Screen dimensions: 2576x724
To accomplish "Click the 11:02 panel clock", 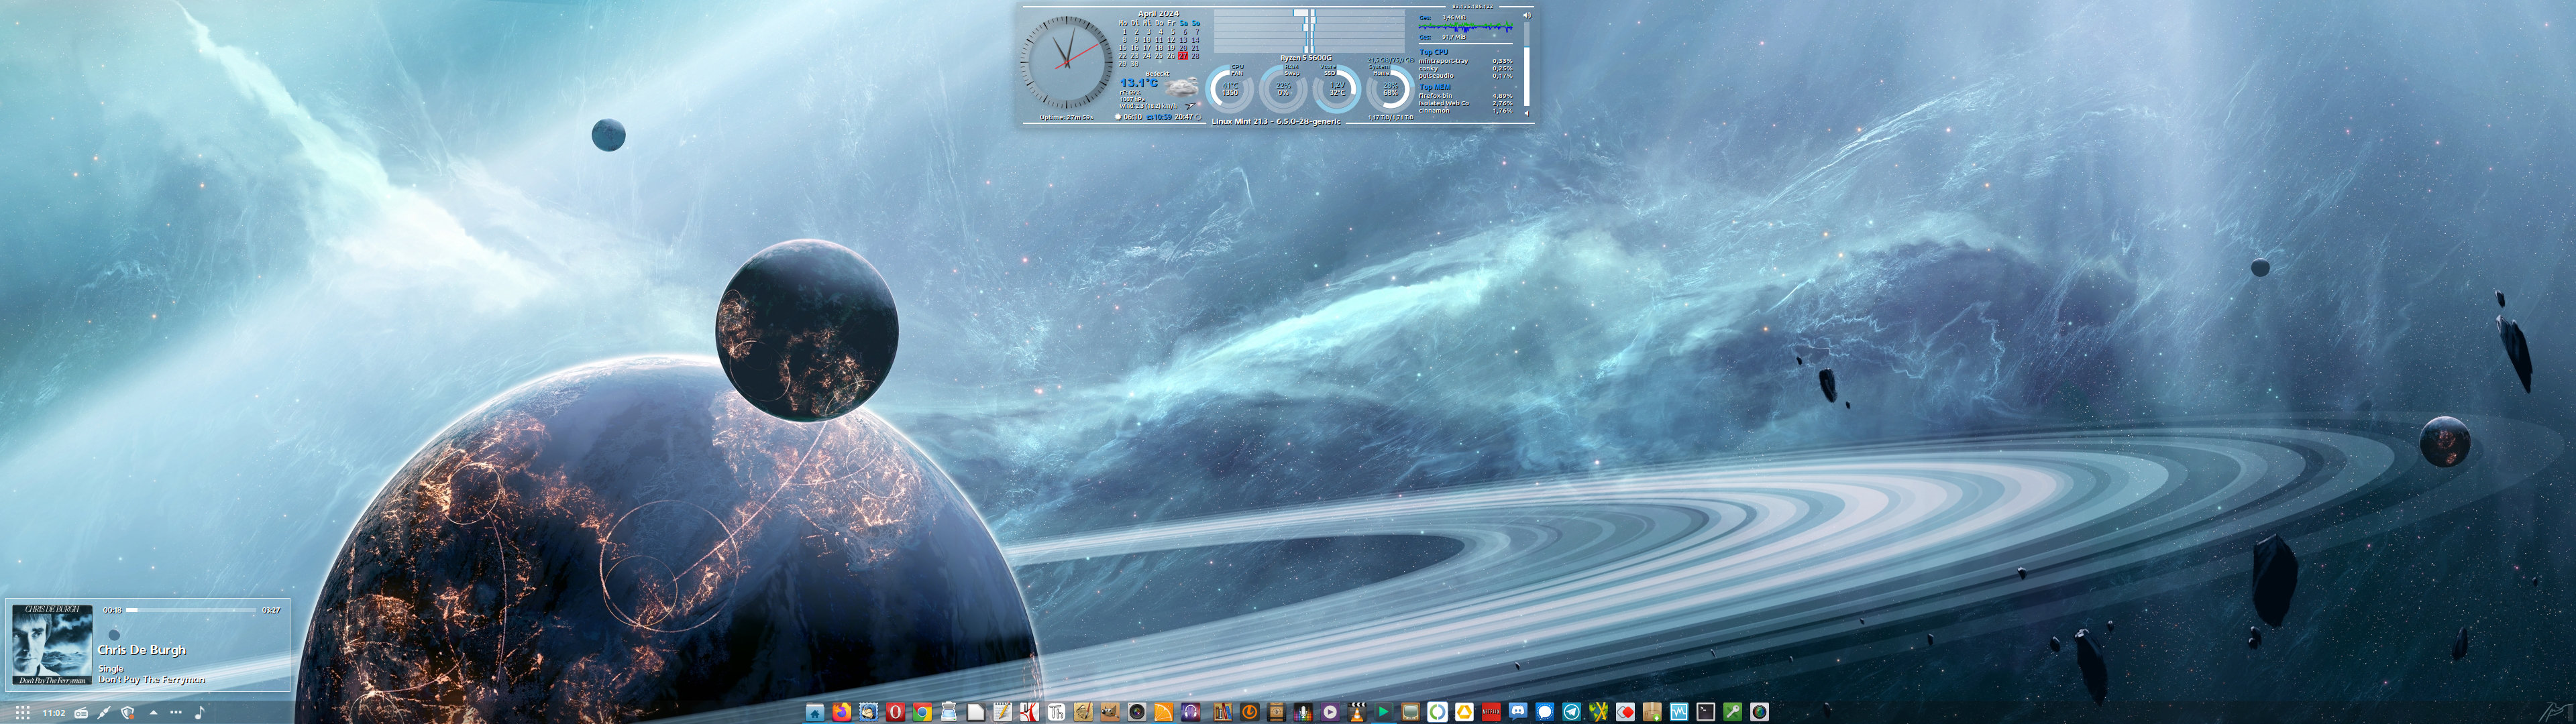I will tap(54, 713).
